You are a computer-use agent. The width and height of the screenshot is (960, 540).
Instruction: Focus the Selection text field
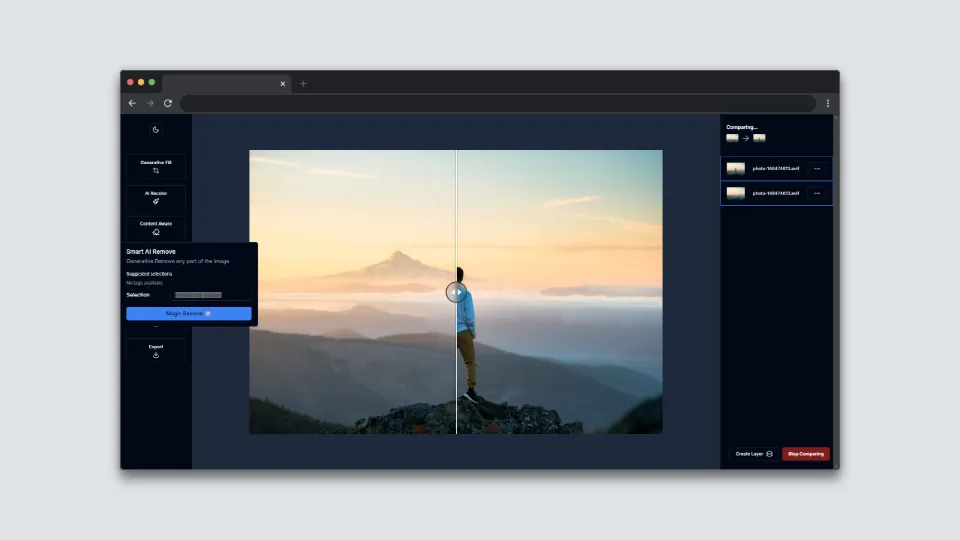click(x=211, y=295)
